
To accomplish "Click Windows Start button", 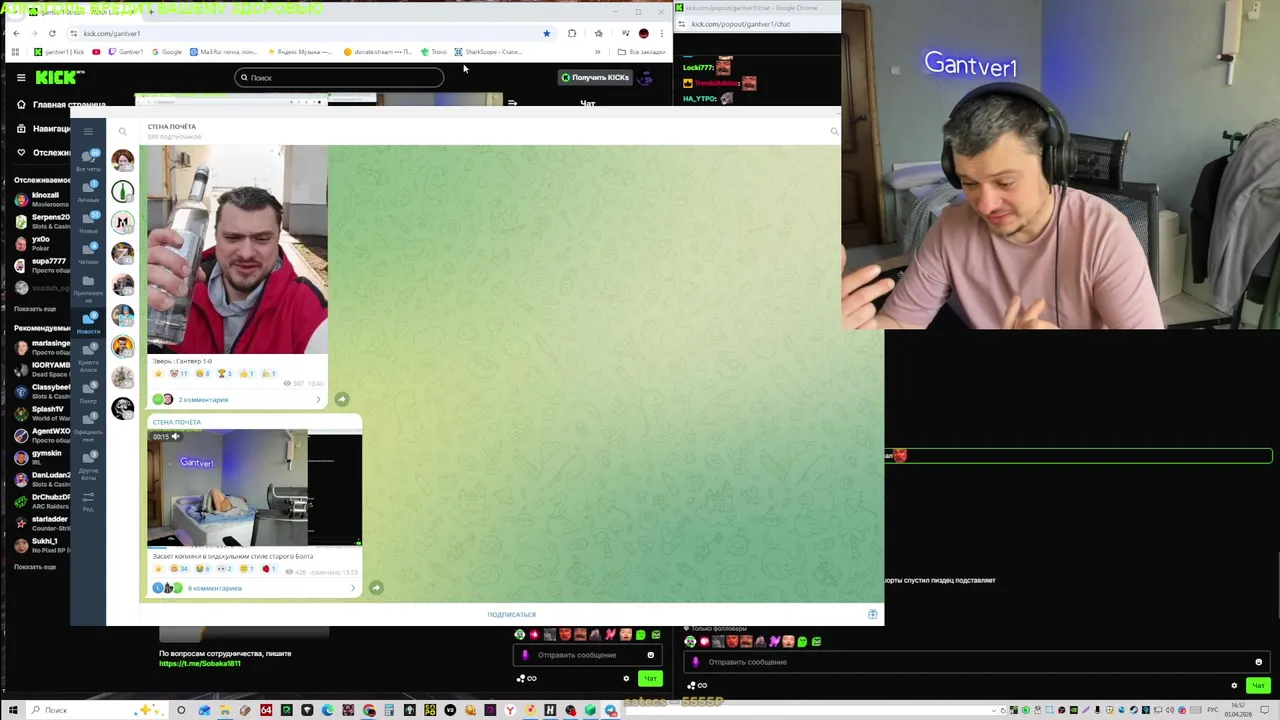I will 13,710.
